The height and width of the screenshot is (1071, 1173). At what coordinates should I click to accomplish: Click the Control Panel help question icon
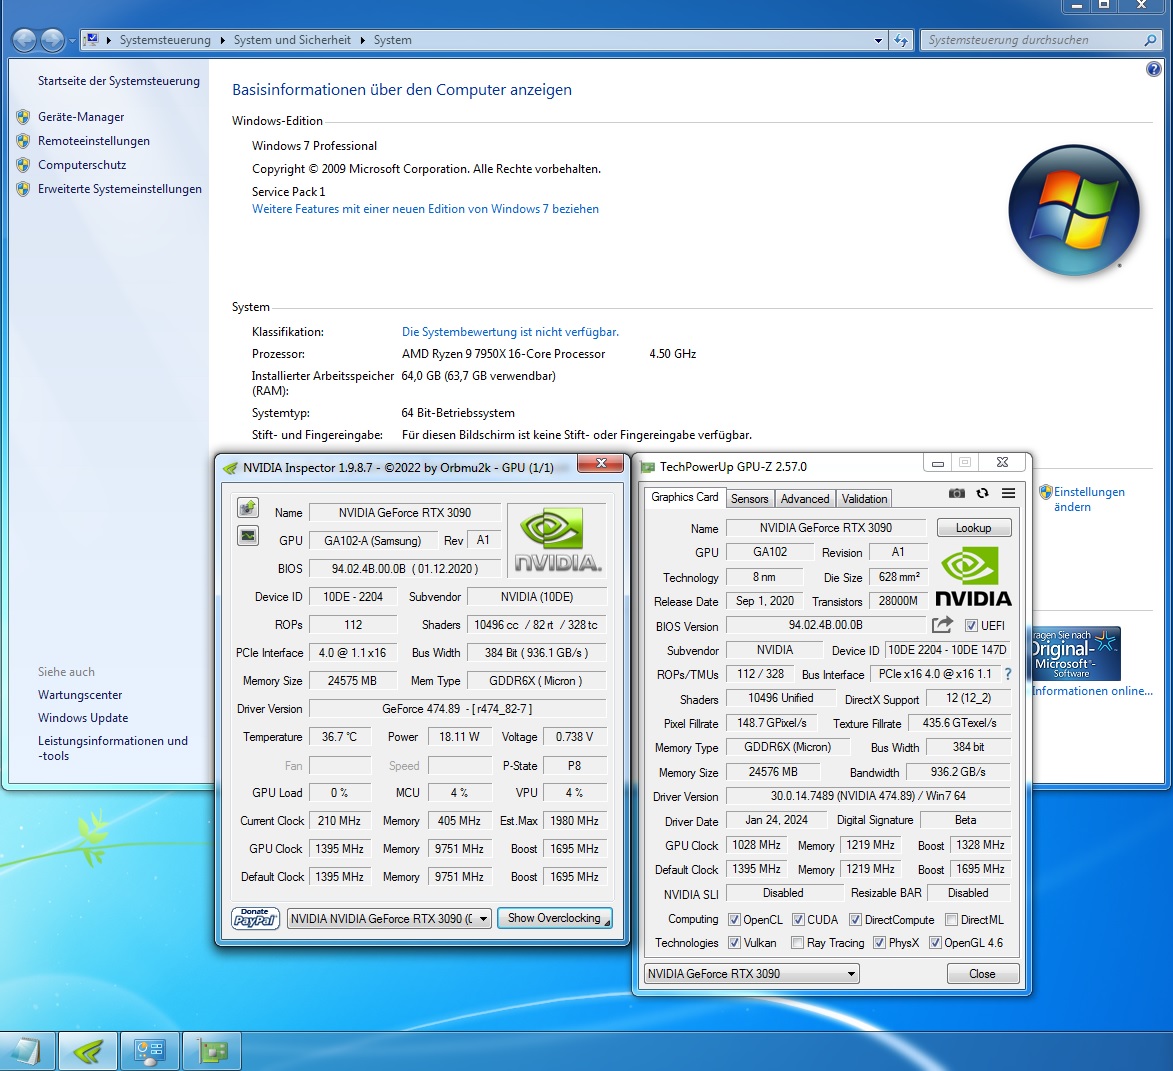tap(1153, 70)
